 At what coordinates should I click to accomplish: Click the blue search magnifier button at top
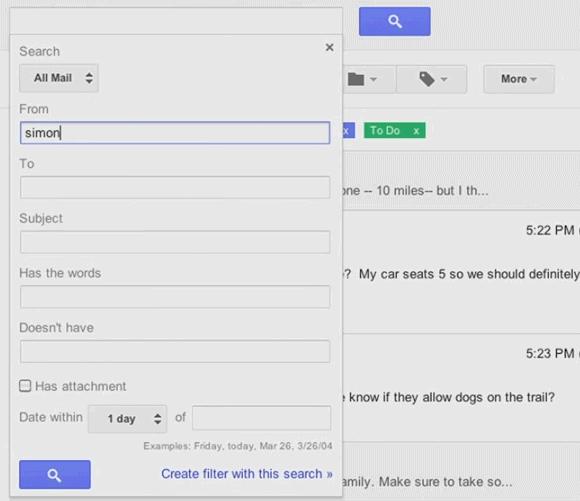pos(395,21)
